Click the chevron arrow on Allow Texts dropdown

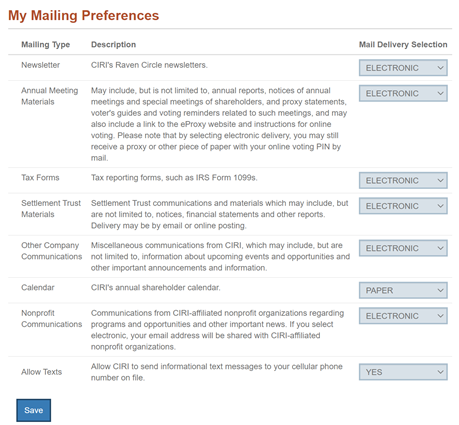440,372
